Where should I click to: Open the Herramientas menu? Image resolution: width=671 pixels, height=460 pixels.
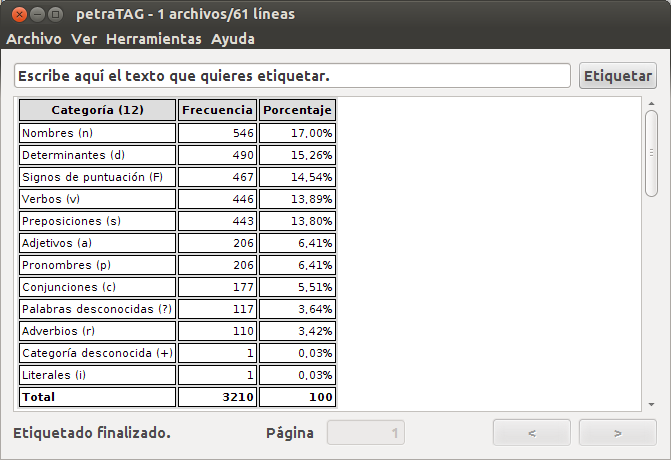click(x=153, y=39)
